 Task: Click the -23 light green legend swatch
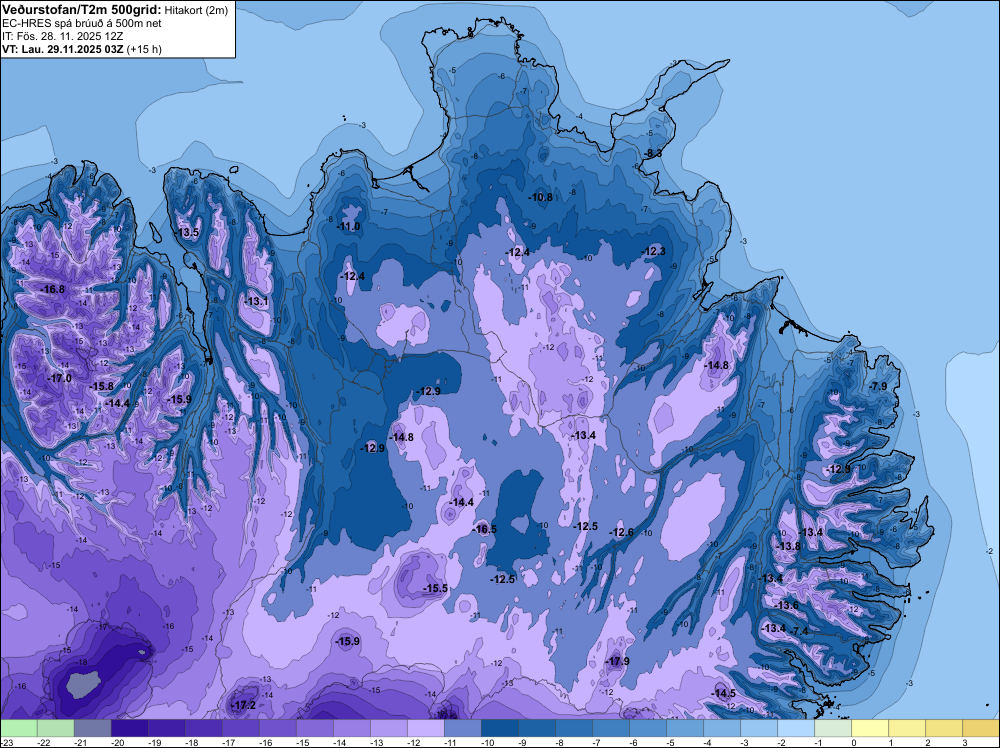[19, 728]
